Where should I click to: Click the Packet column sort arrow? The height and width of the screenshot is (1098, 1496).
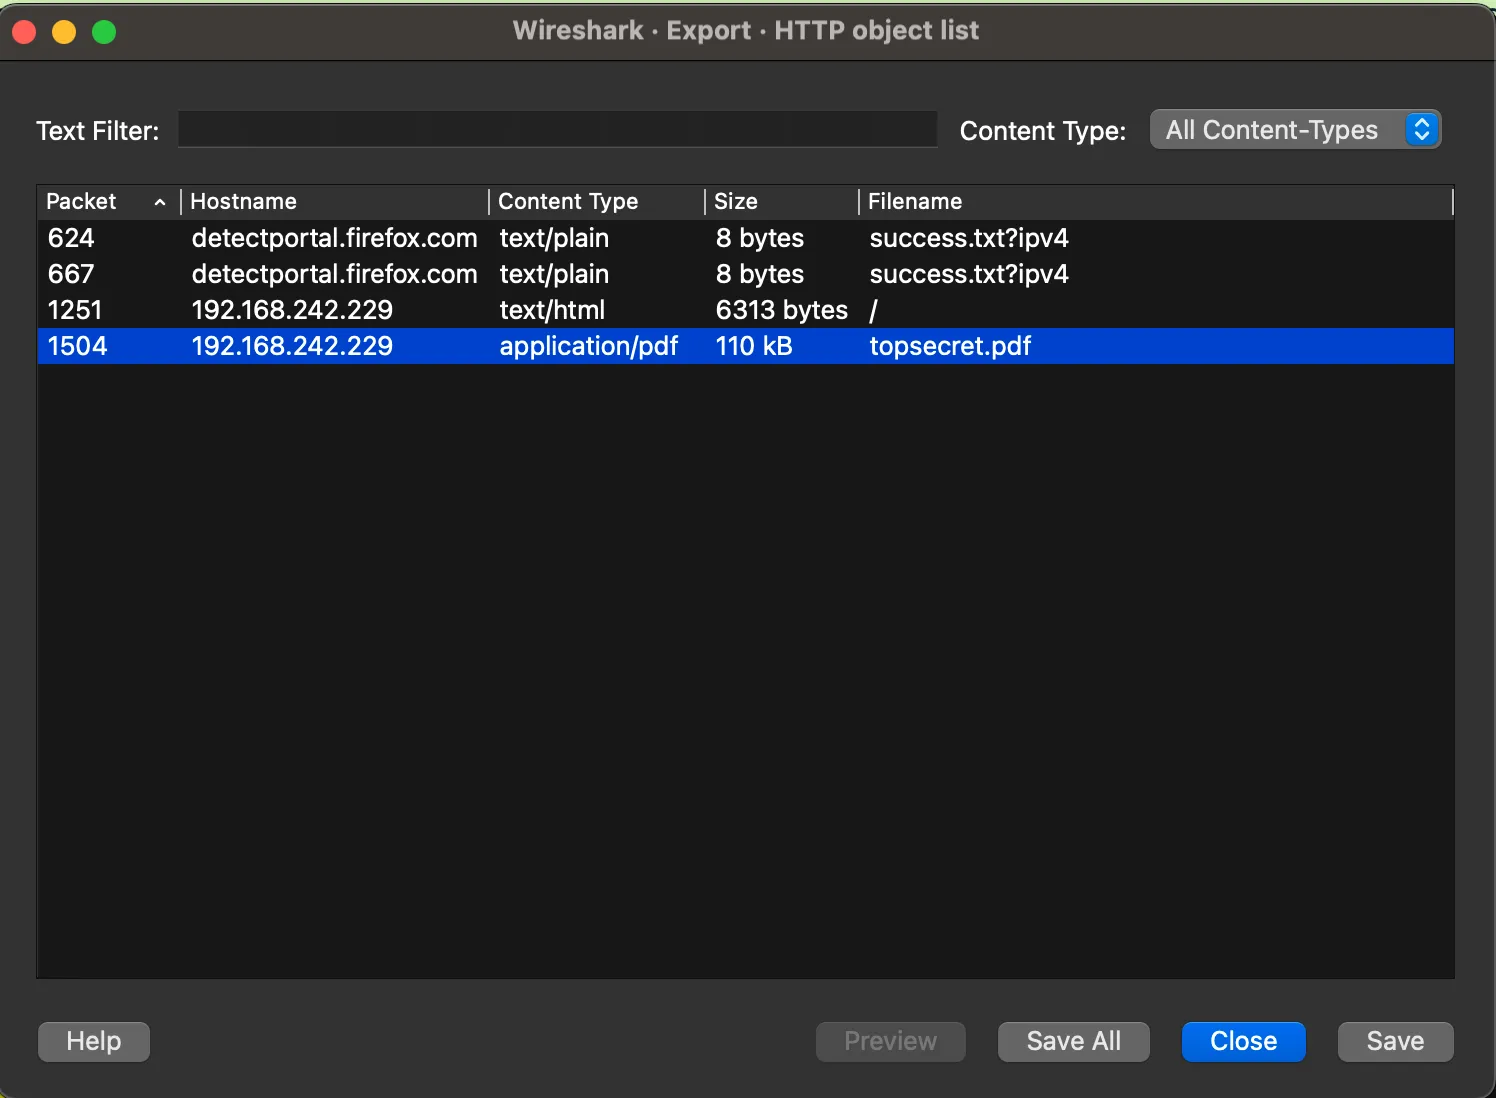(x=160, y=202)
